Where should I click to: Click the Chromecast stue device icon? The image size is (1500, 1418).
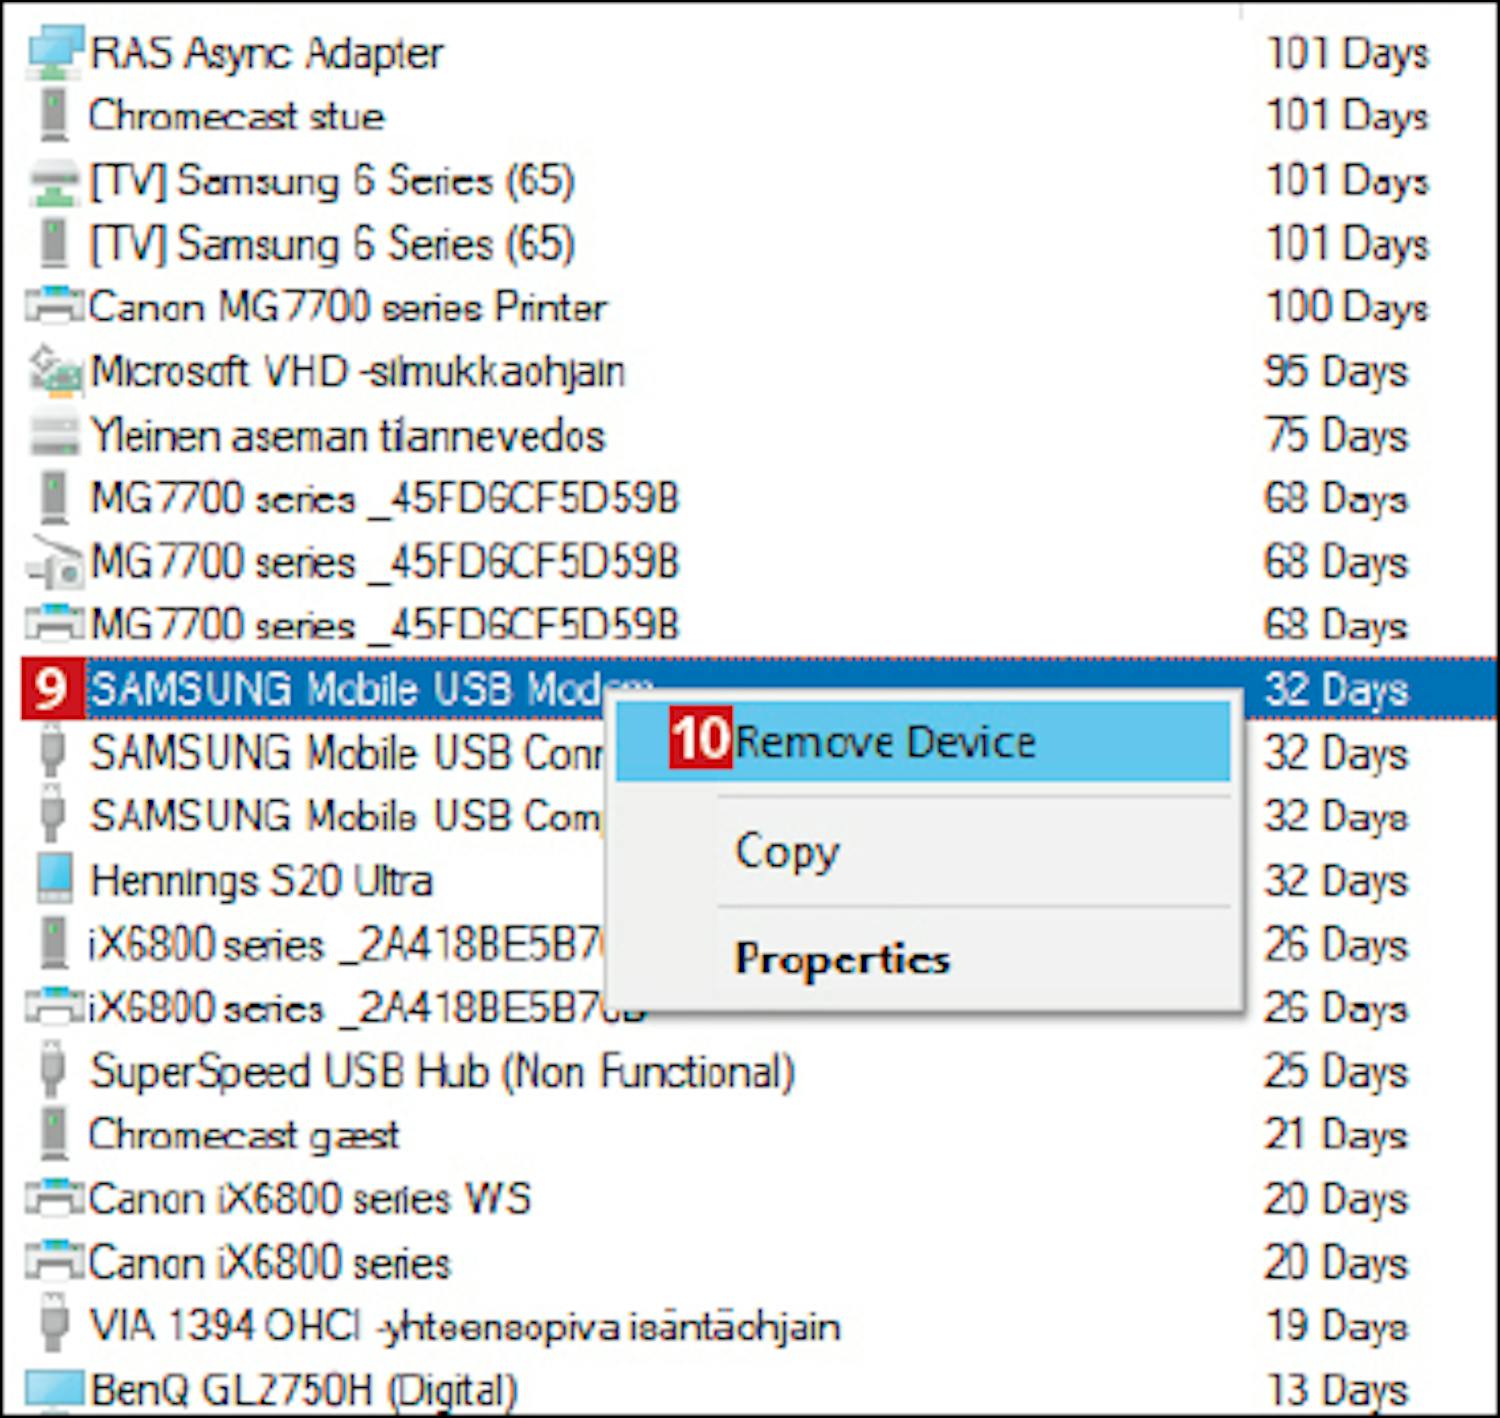[x=54, y=116]
